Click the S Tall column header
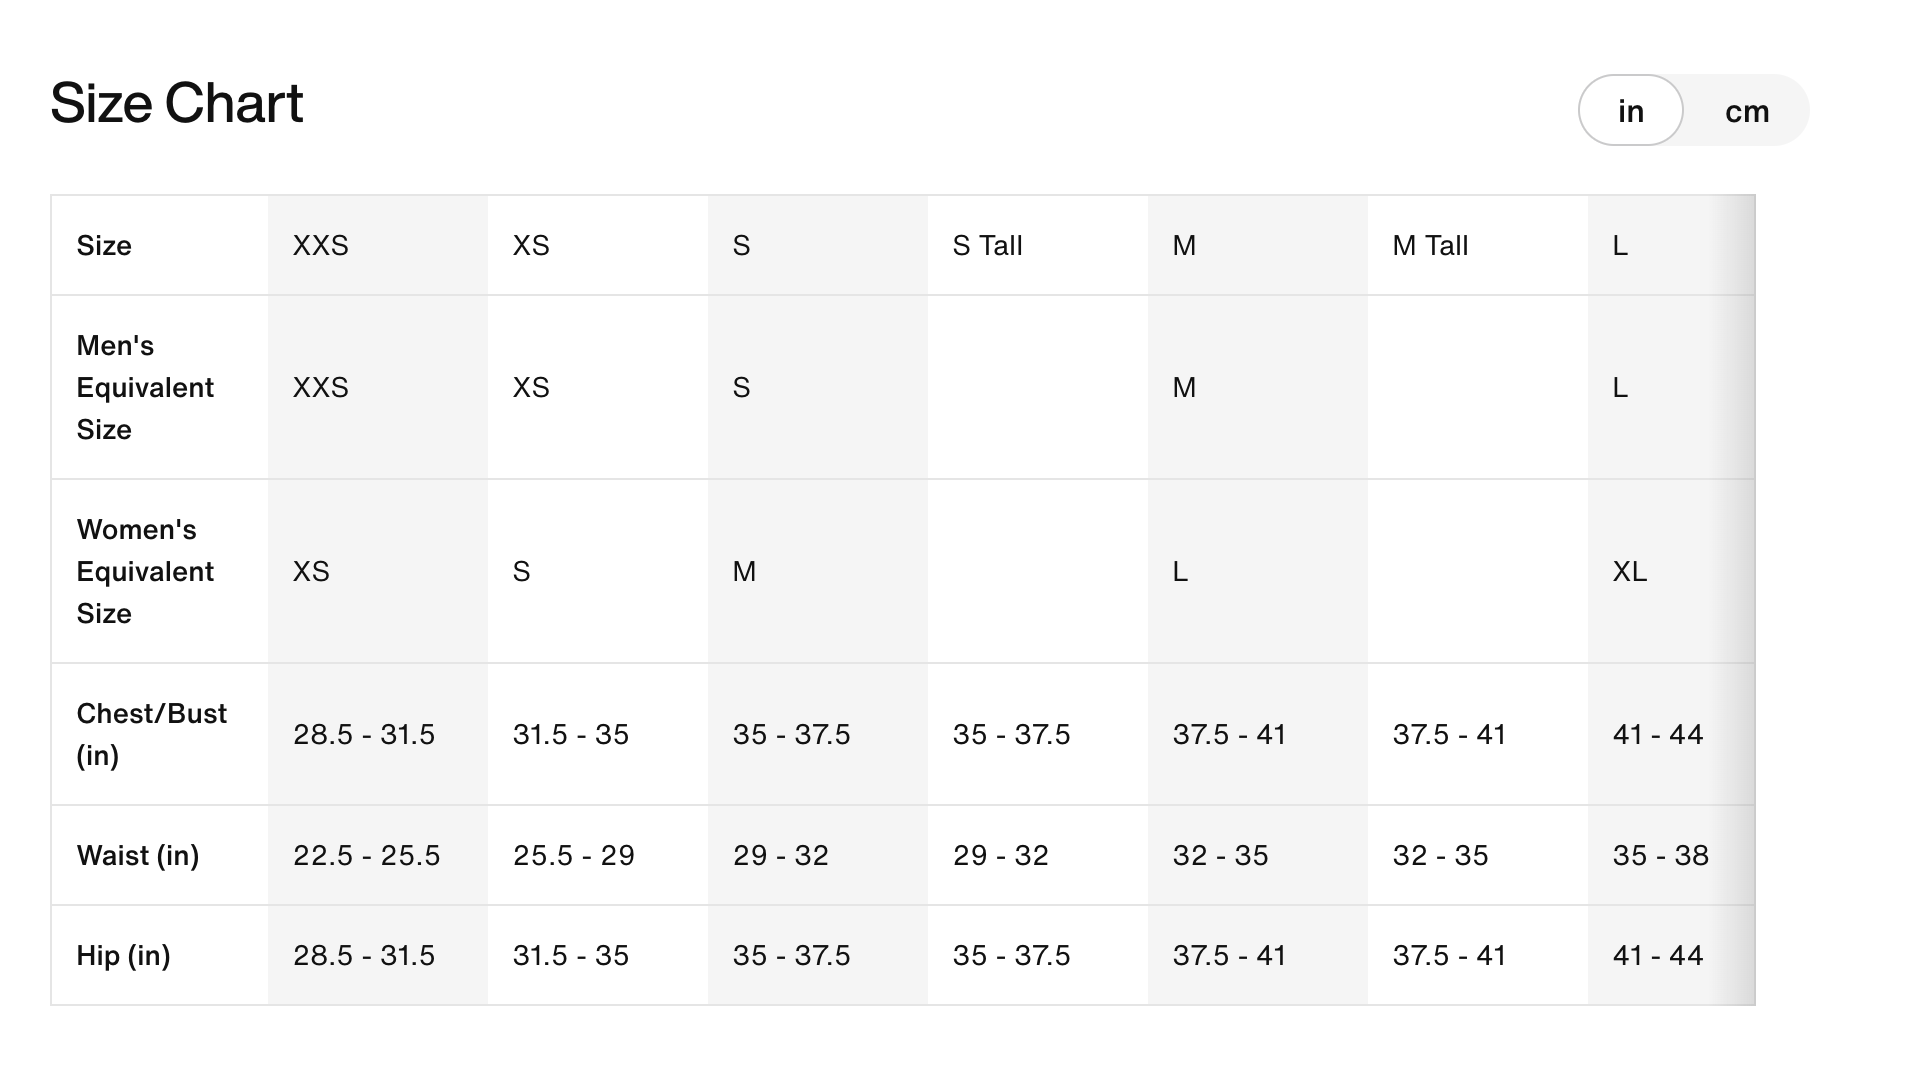Screen dimensions: 1932x1066 [987, 246]
